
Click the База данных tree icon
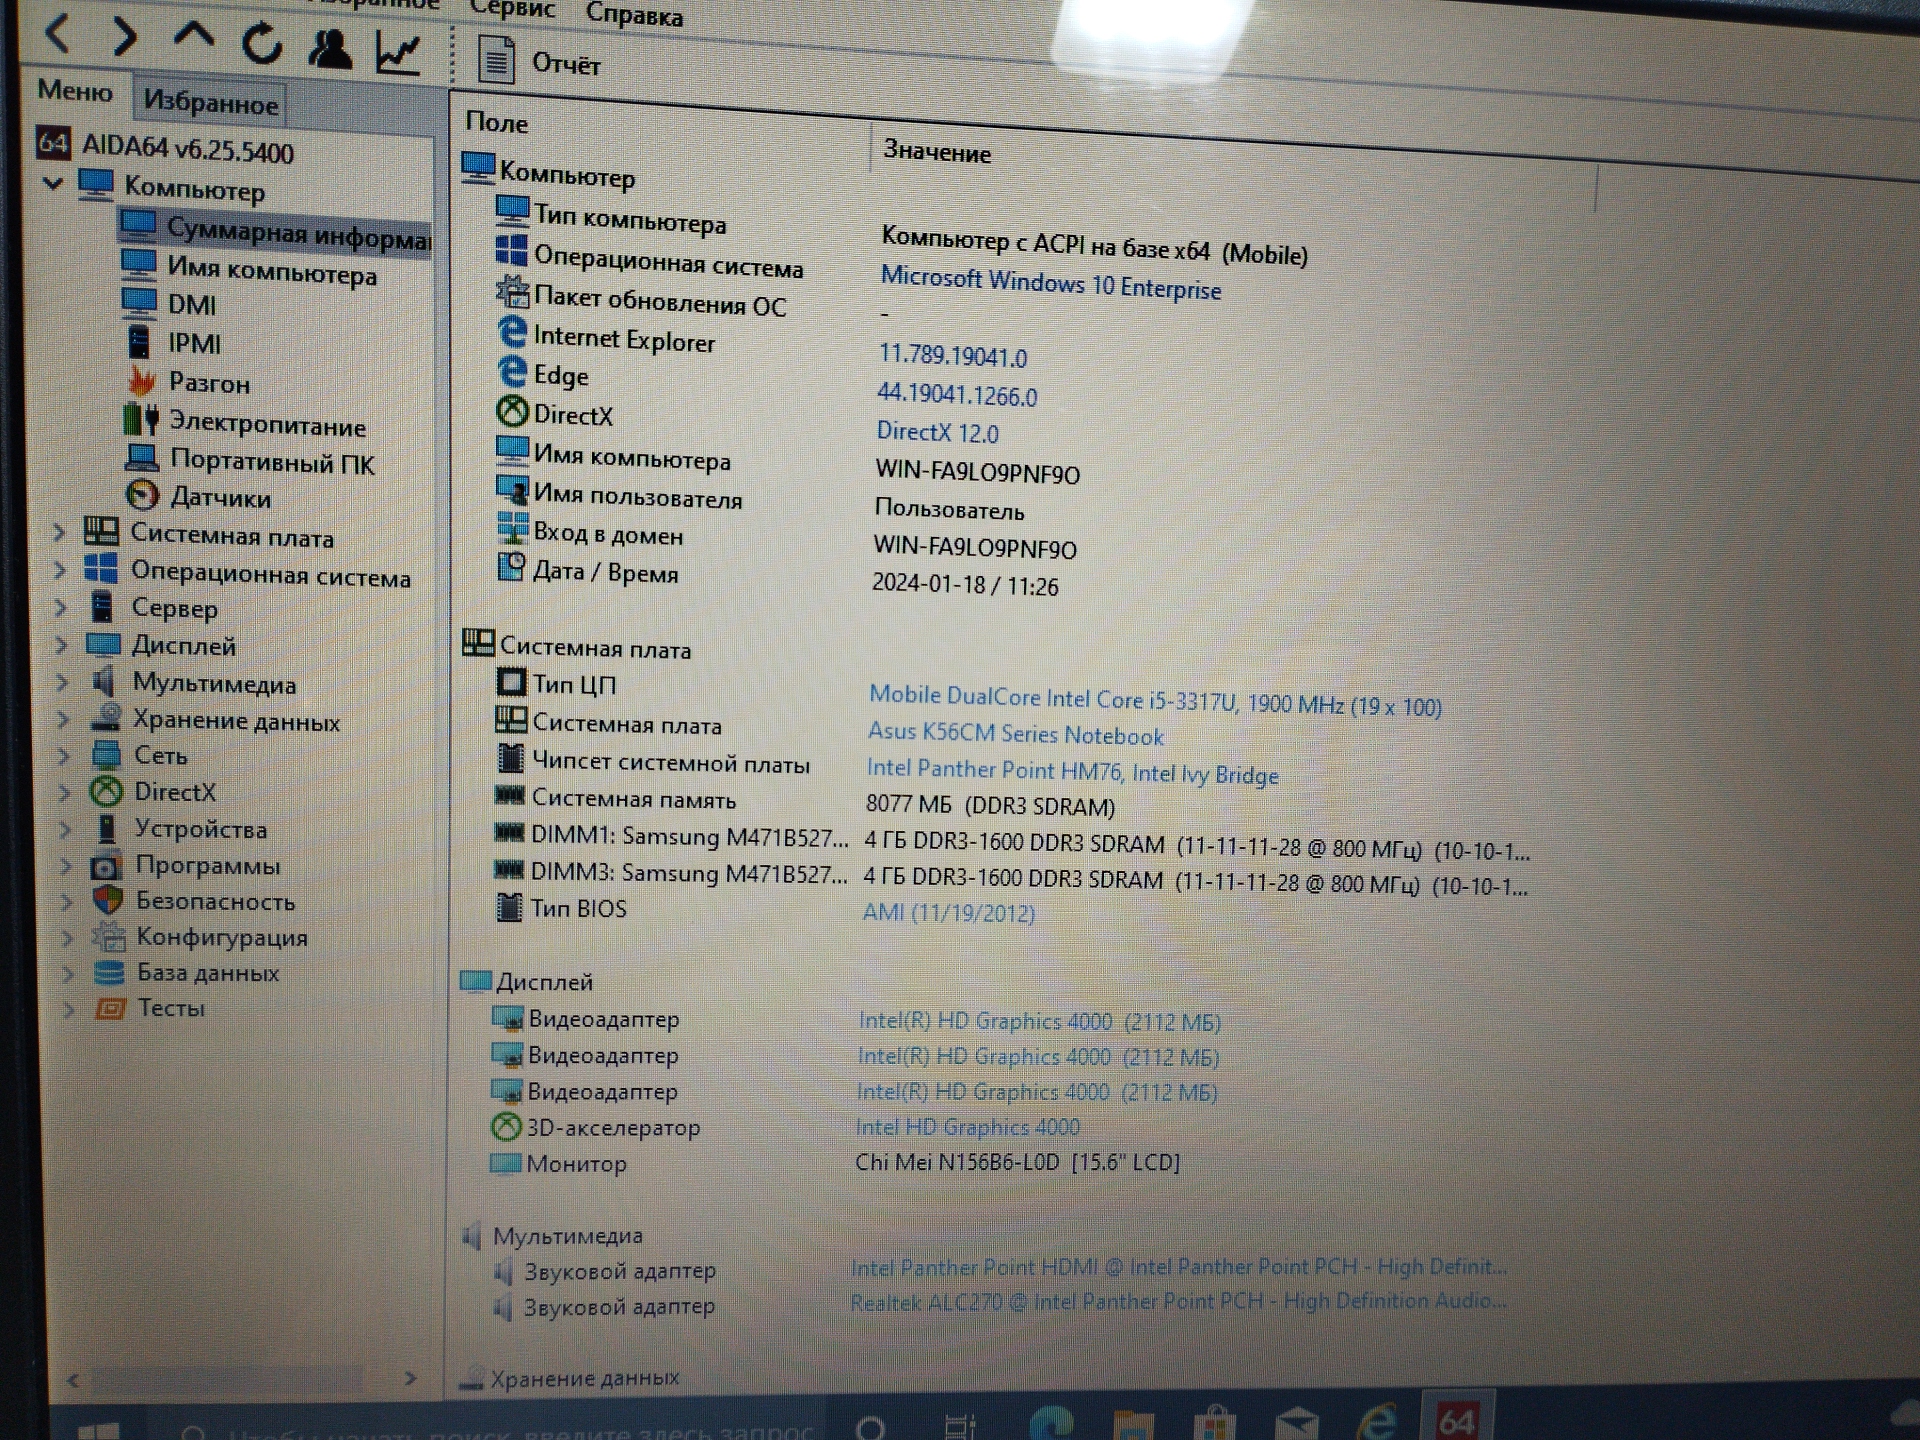(108, 973)
